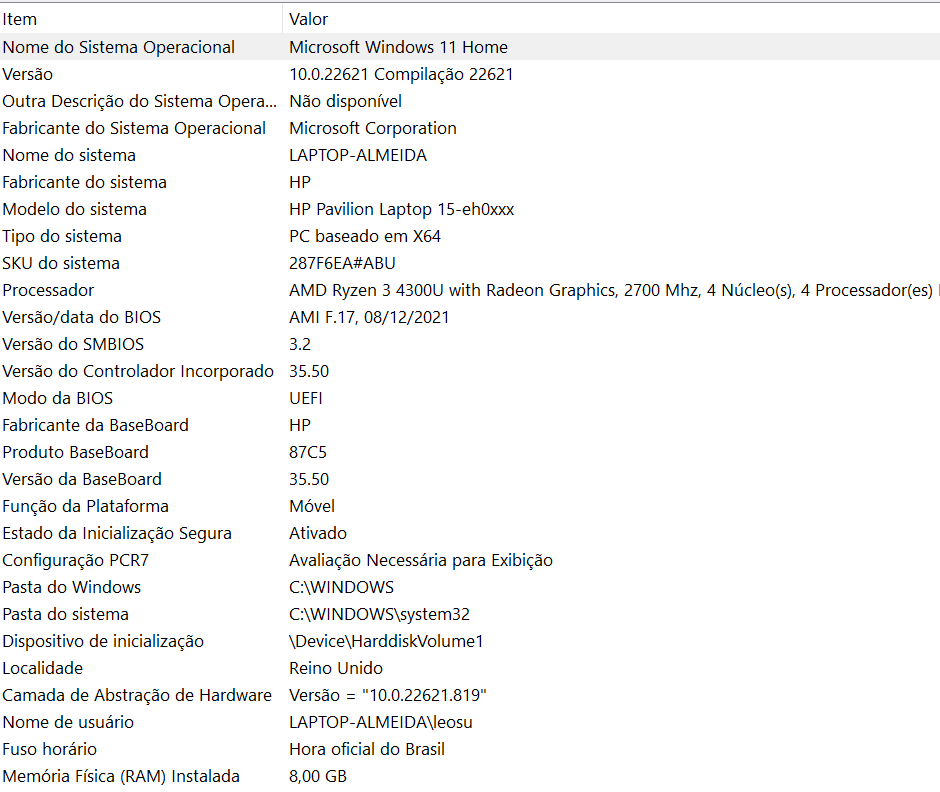The width and height of the screenshot is (940, 792).
Task: Click the 8,00 GB value
Action: (318, 775)
